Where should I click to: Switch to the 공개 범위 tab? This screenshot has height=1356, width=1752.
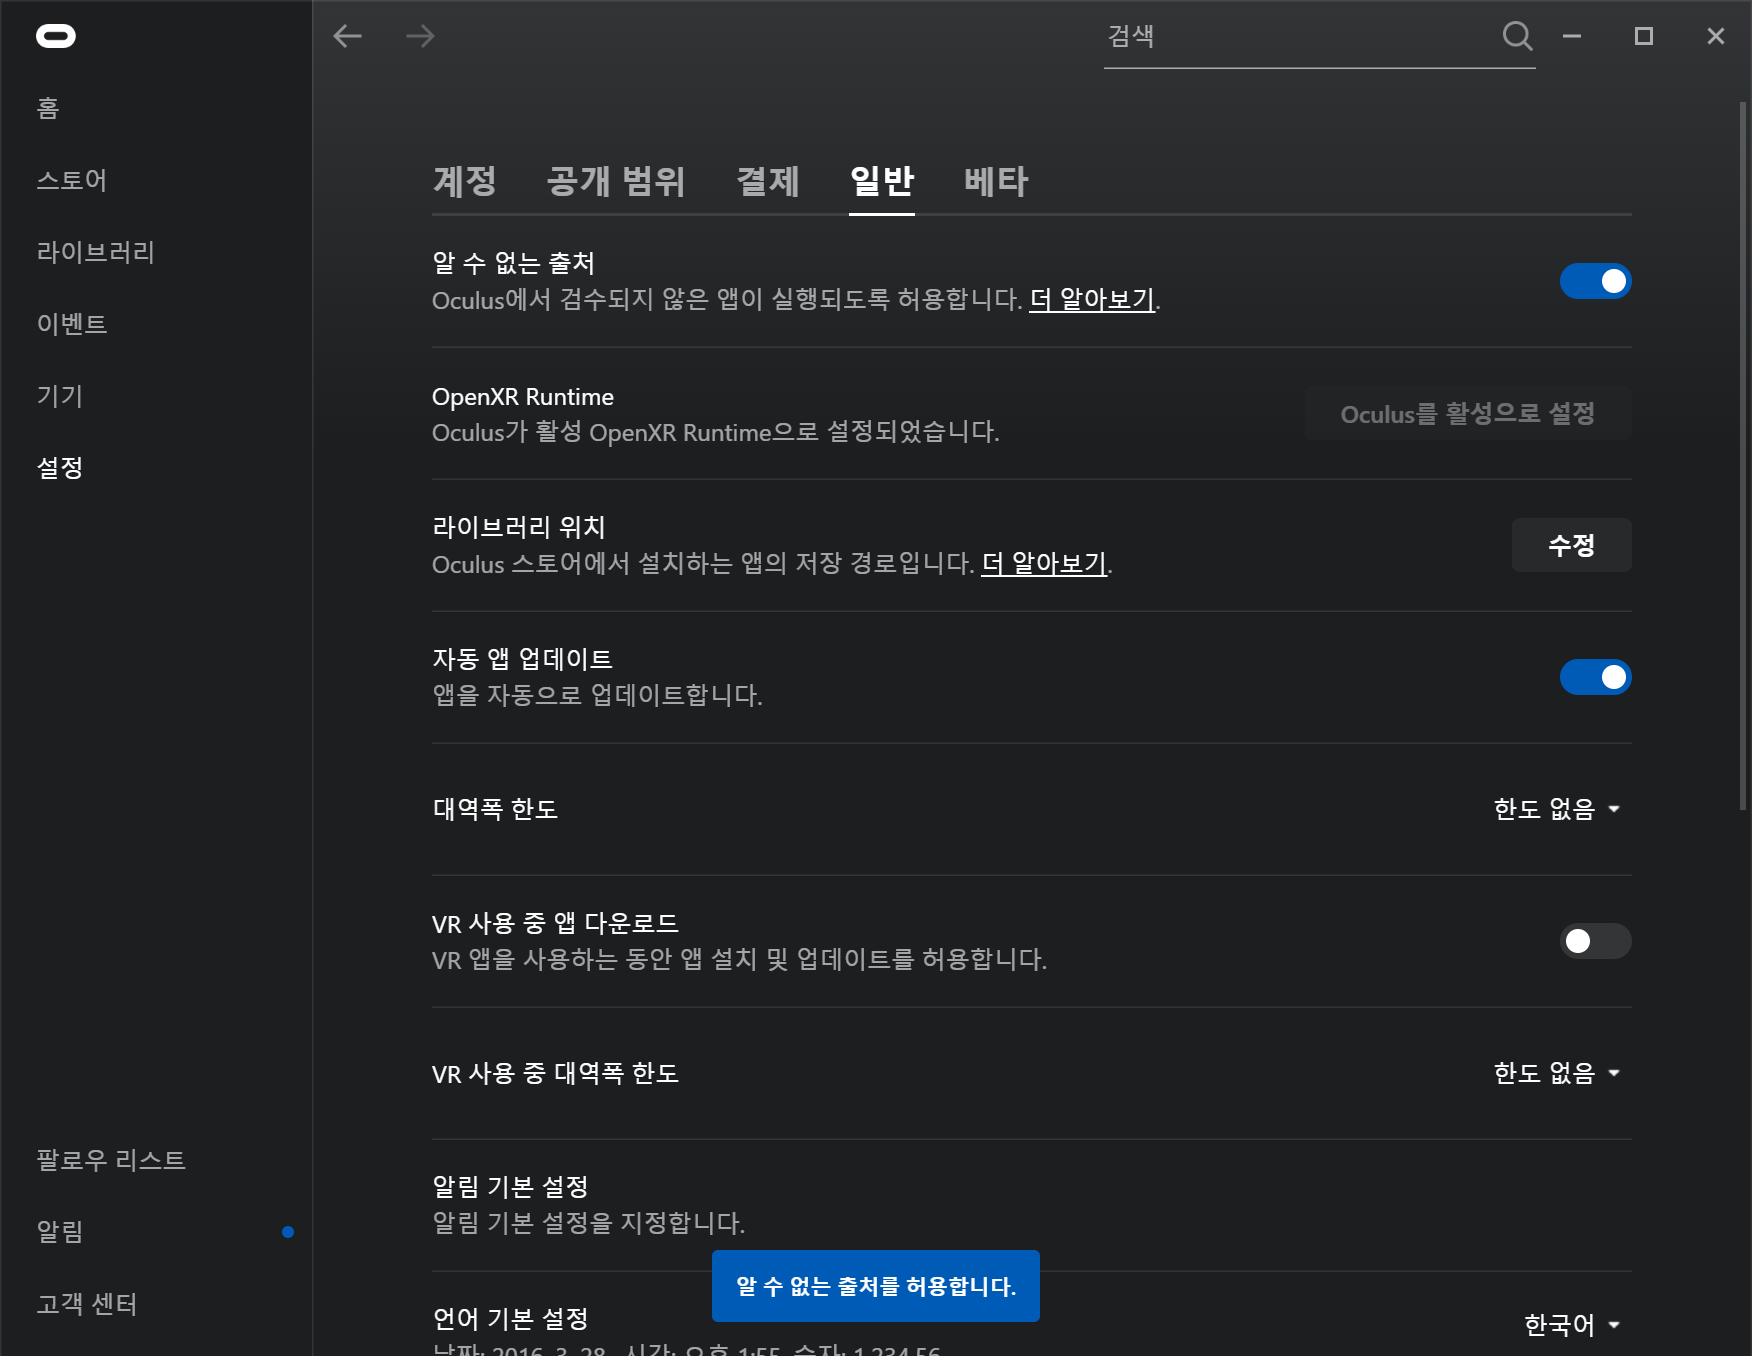point(616,181)
